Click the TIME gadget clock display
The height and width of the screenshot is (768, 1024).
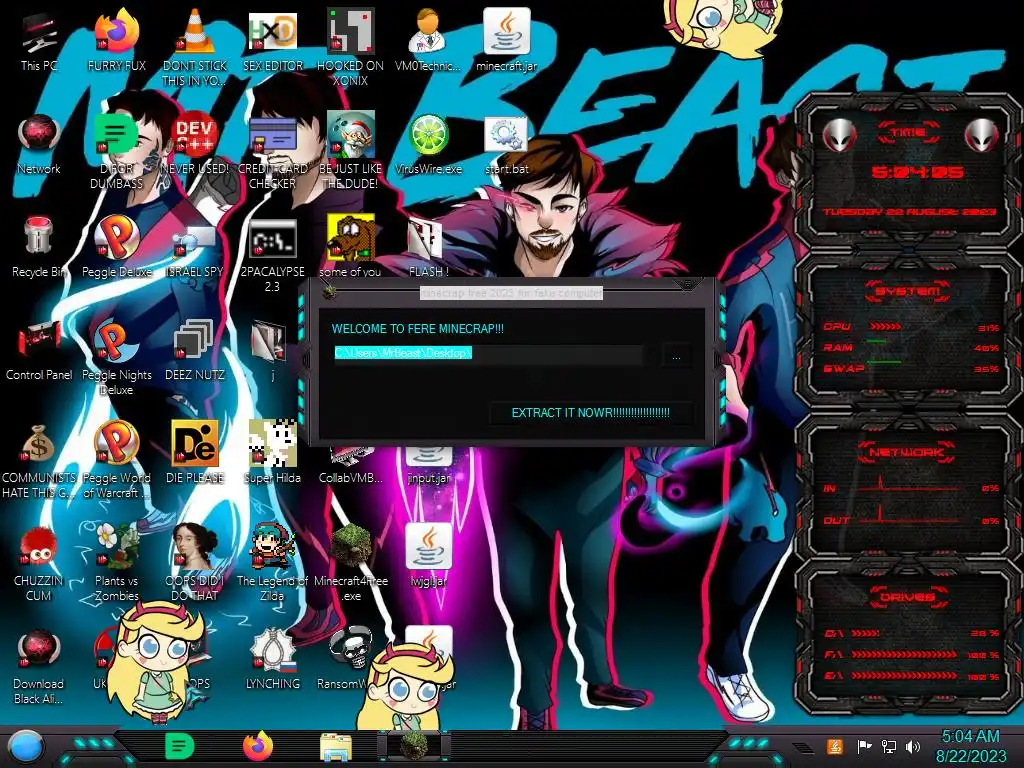(x=917, y=172)
